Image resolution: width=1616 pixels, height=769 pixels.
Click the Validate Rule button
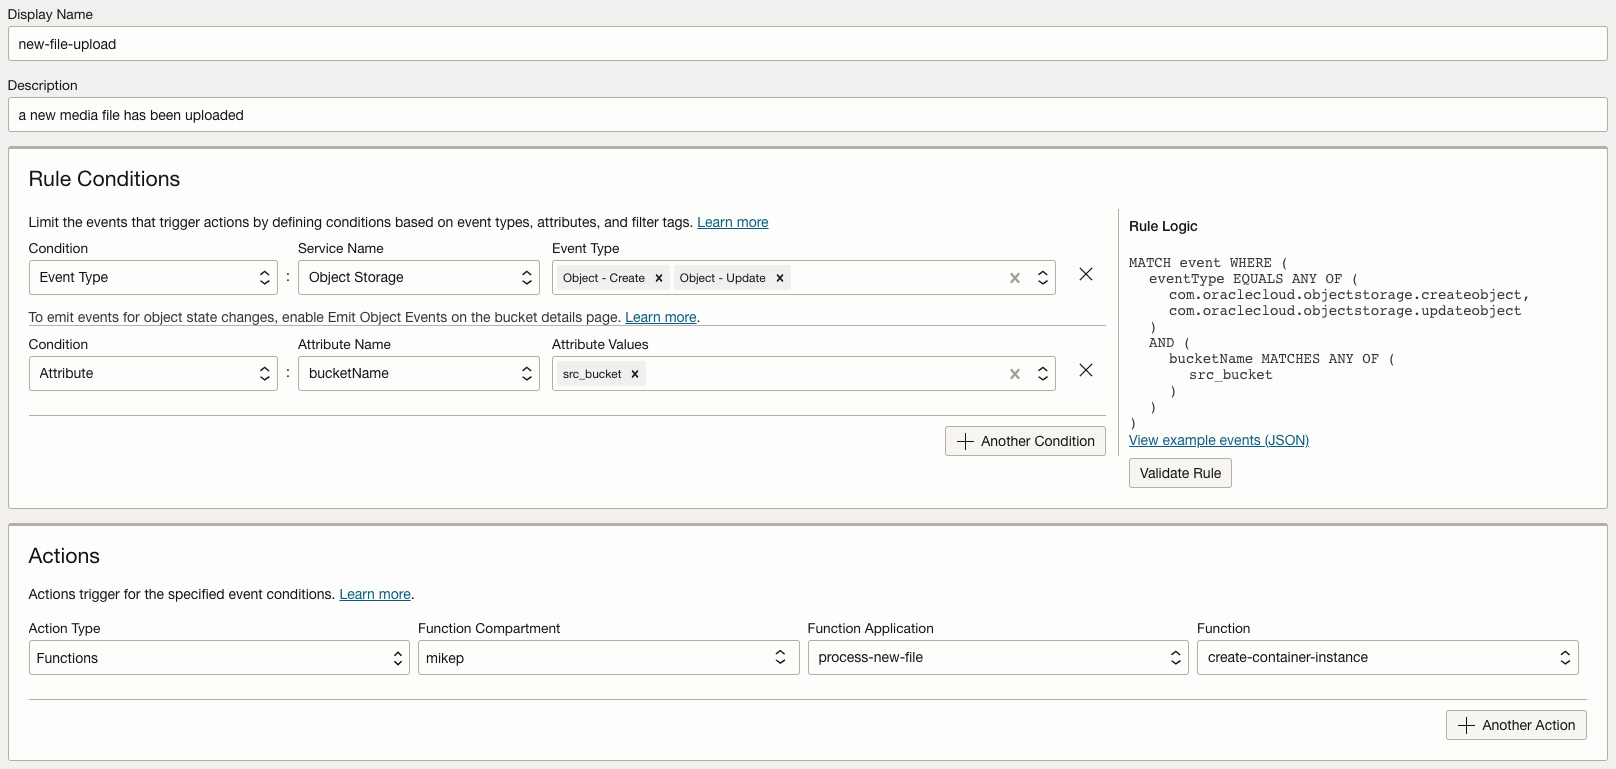1180,473
